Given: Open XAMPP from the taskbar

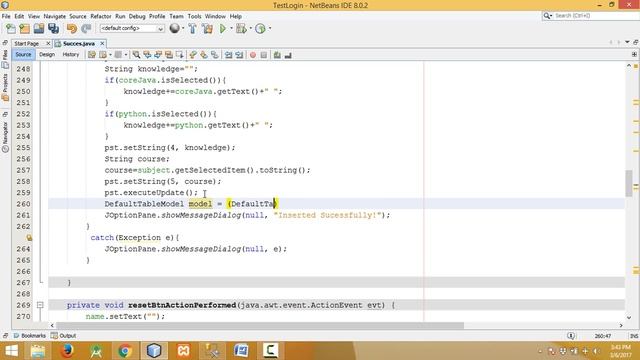Looking at the screenshot, I should (183, 351).
